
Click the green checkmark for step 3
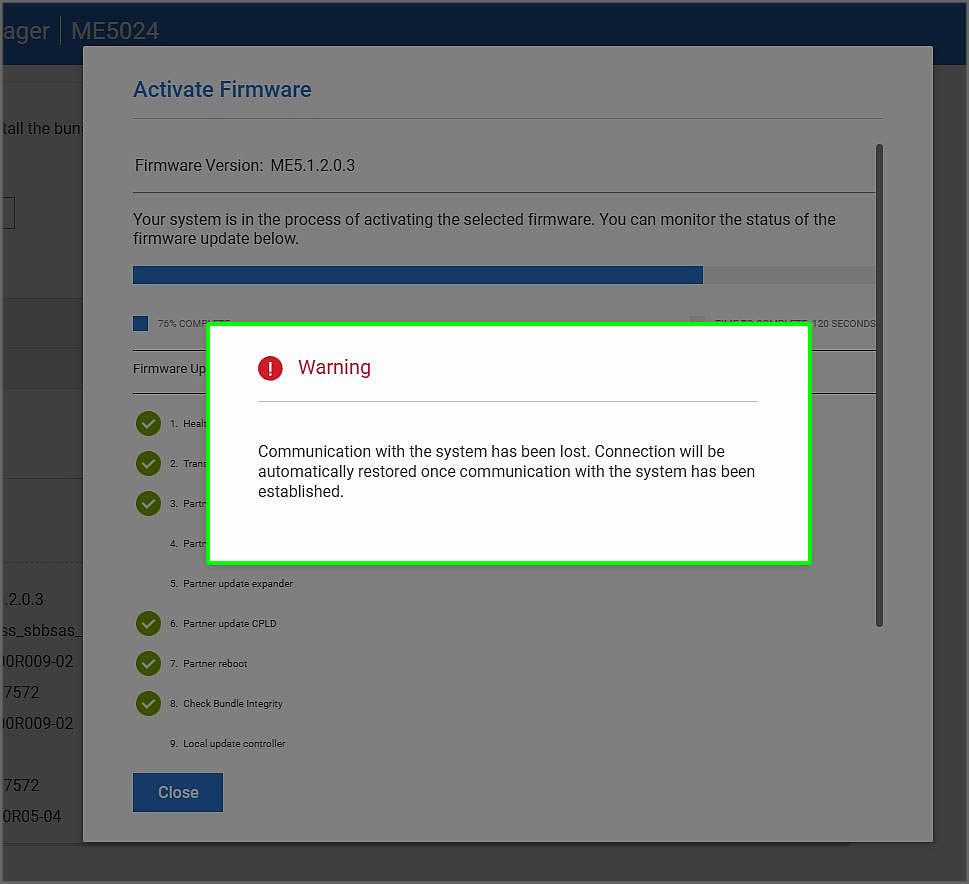pyautogui.click(x=148, y=503)
